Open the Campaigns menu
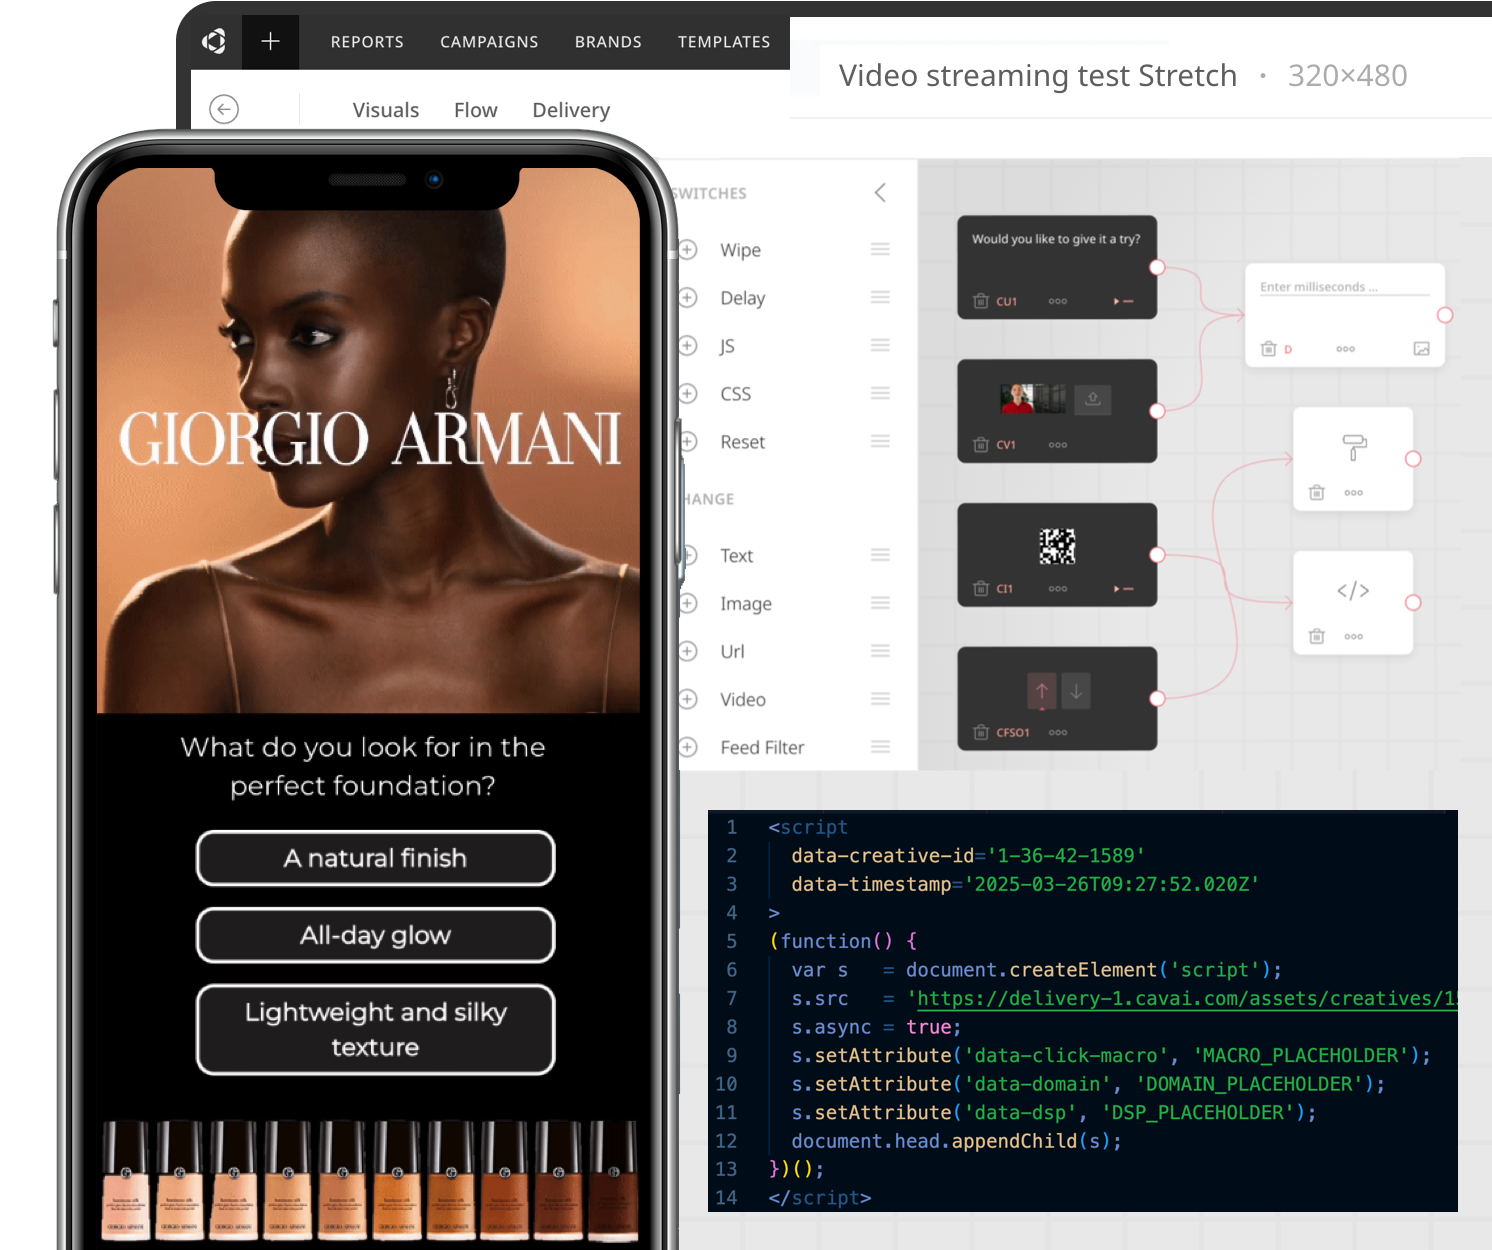 (x=489, y=42)
